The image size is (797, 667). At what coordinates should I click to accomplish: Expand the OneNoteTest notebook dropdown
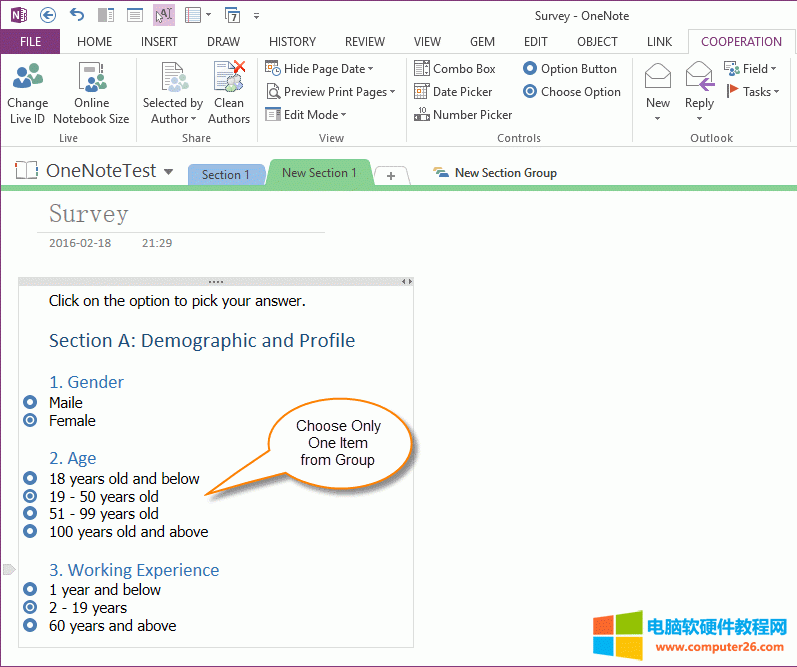[168, 172]
